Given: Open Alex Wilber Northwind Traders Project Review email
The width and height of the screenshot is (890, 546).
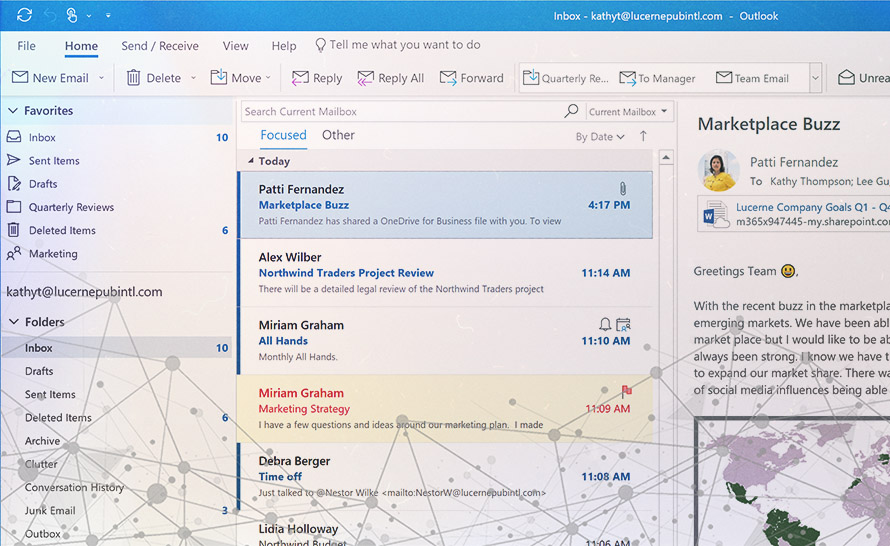Looking at the screenshot, I should click(x=445, y=273).
